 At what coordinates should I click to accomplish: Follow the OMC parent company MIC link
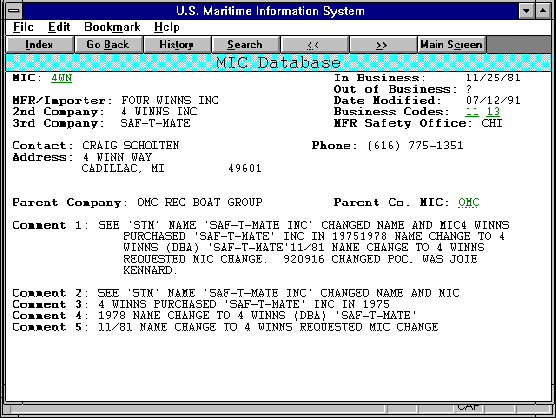tap(468, 202)
